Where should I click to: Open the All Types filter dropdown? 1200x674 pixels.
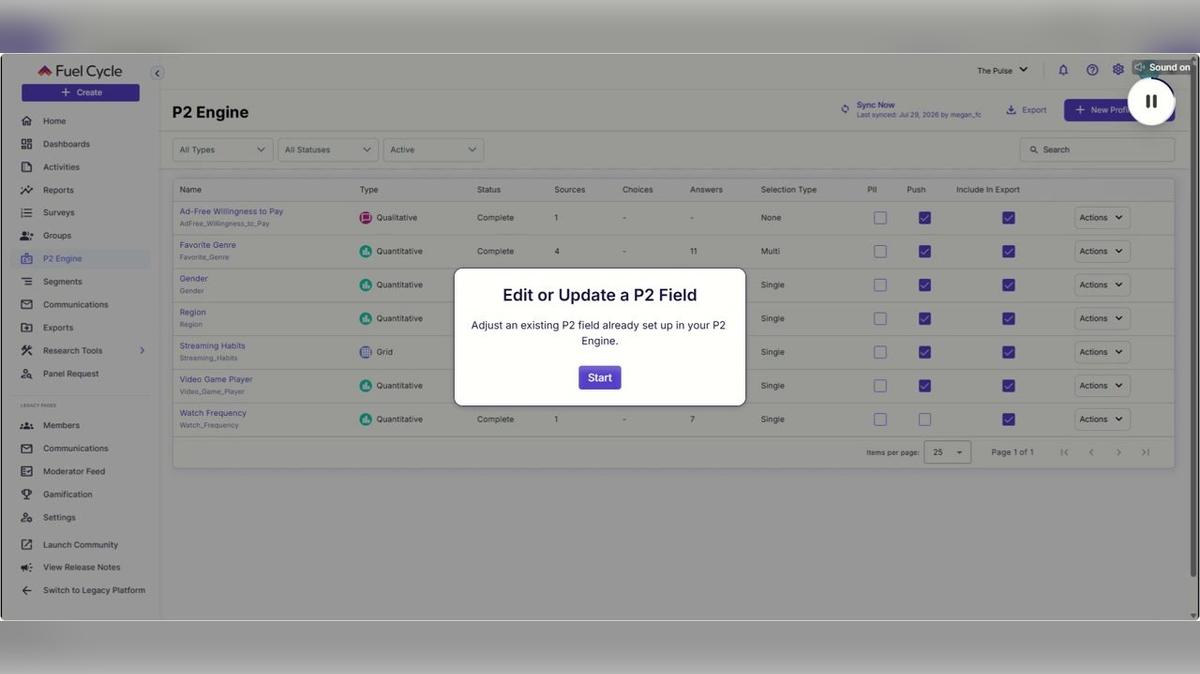[223, 150]
